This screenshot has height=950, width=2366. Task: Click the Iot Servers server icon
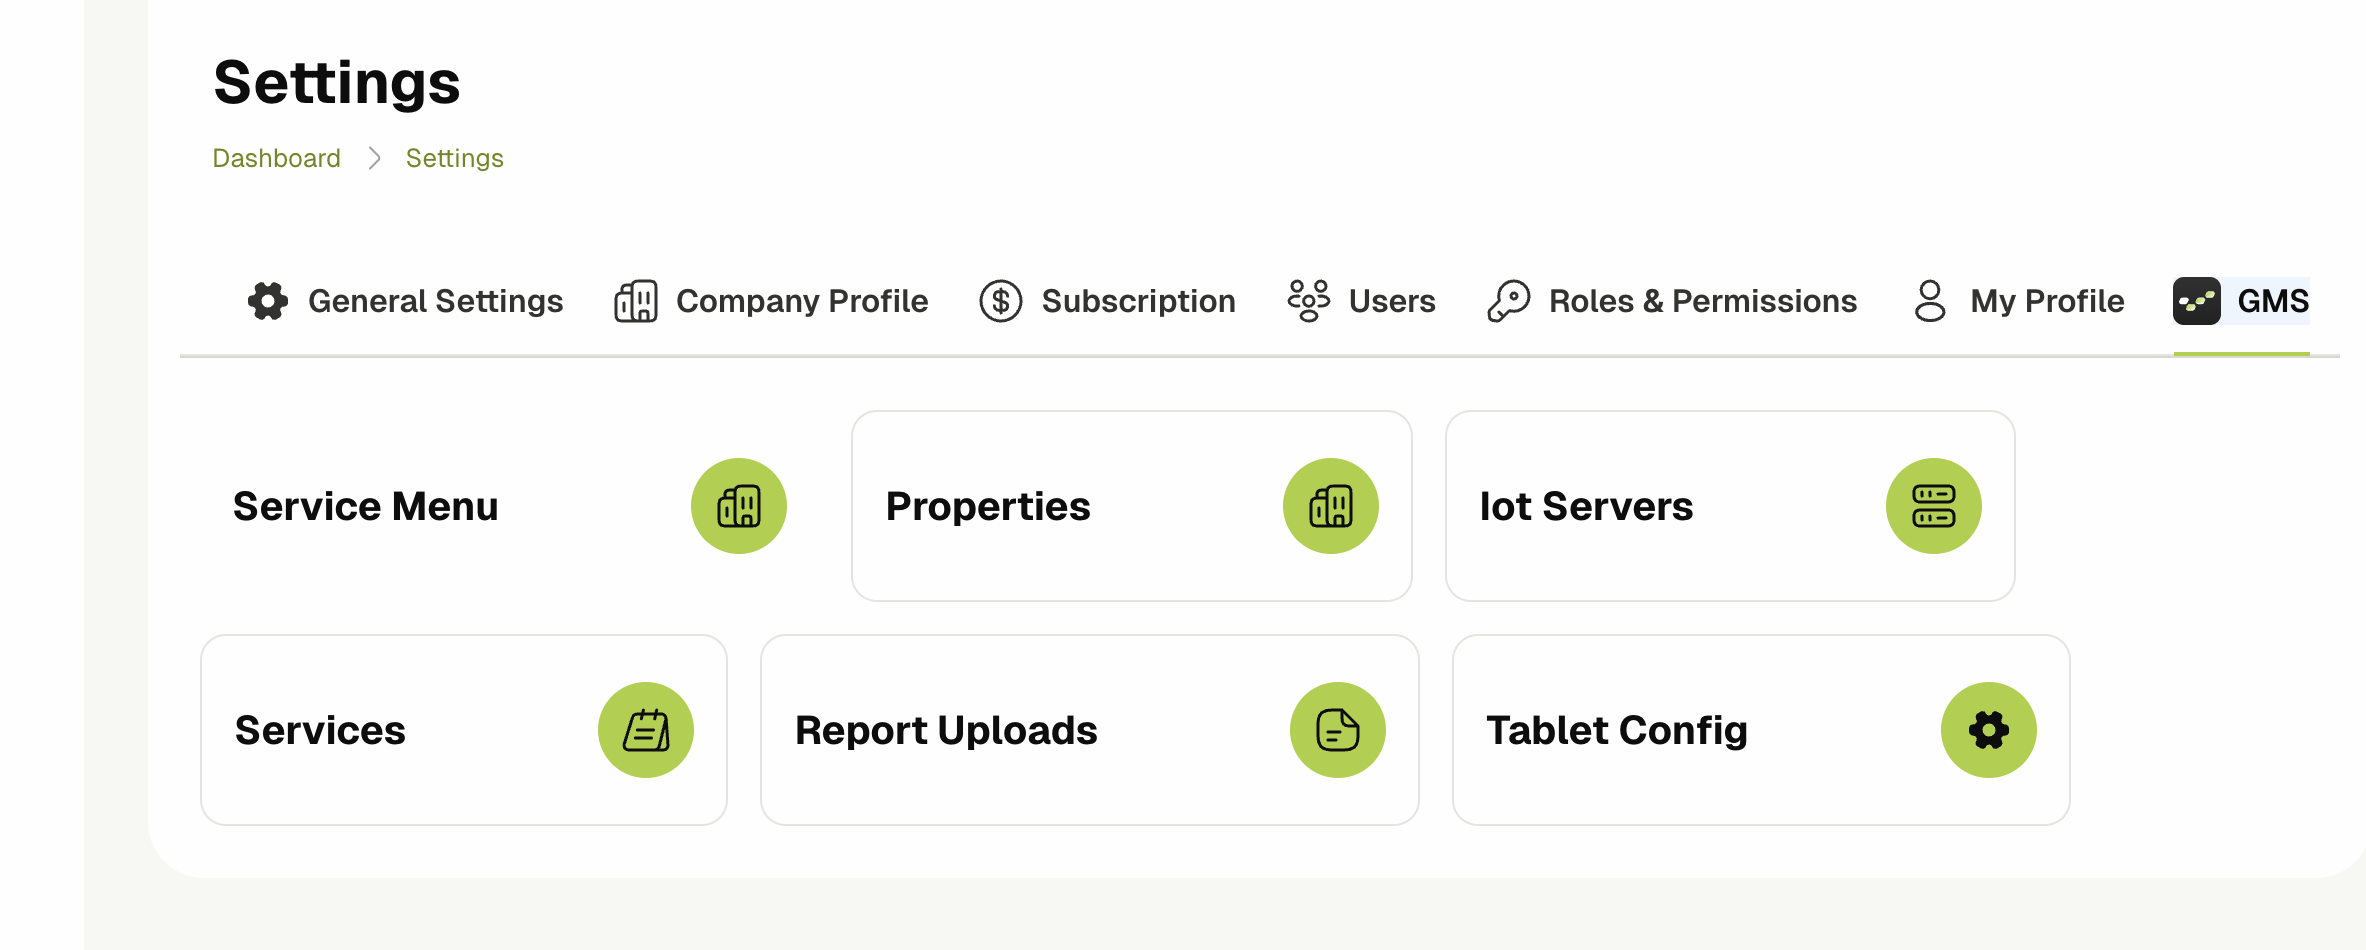tap(1933, 506)
